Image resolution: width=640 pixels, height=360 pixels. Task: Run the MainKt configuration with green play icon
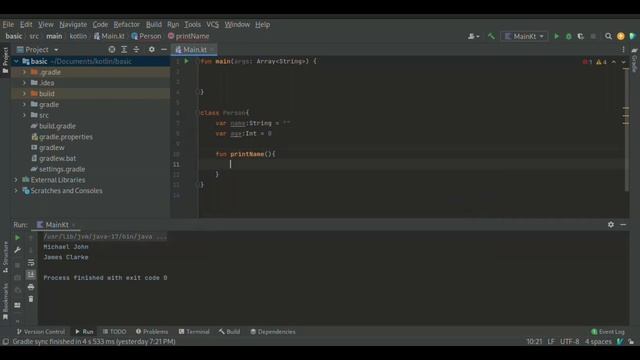click(x=556, y=36)
